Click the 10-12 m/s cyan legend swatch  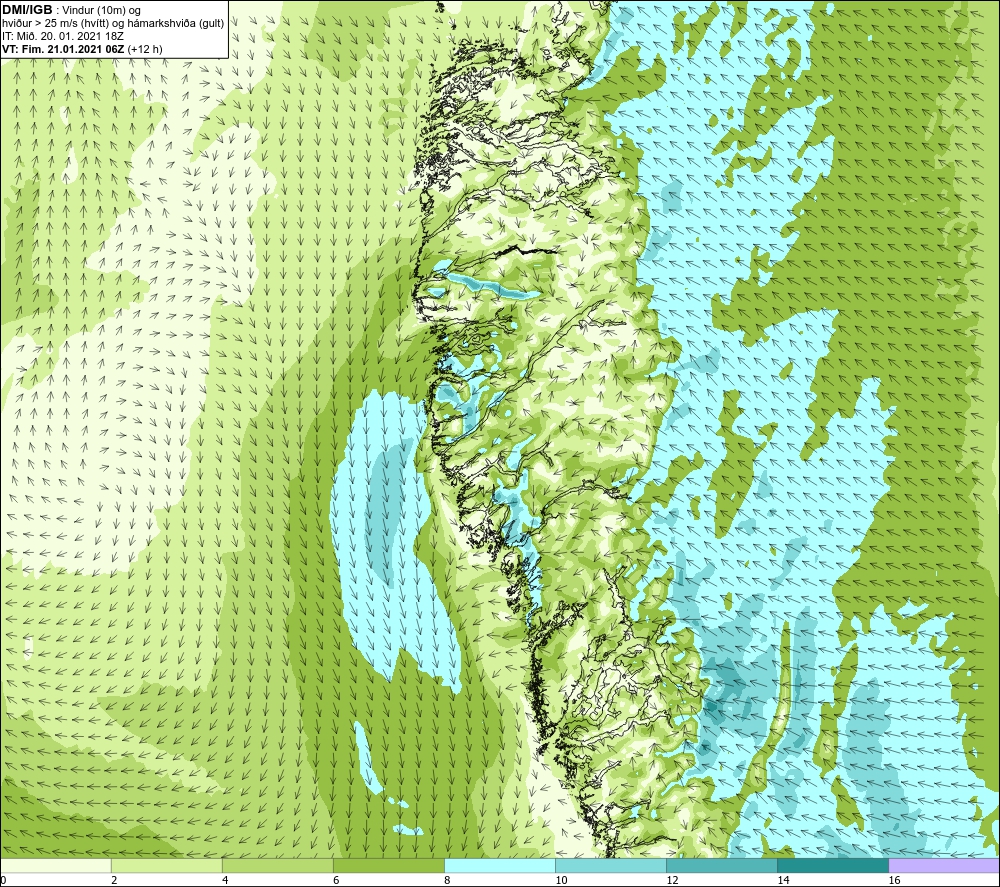(611, 865)
